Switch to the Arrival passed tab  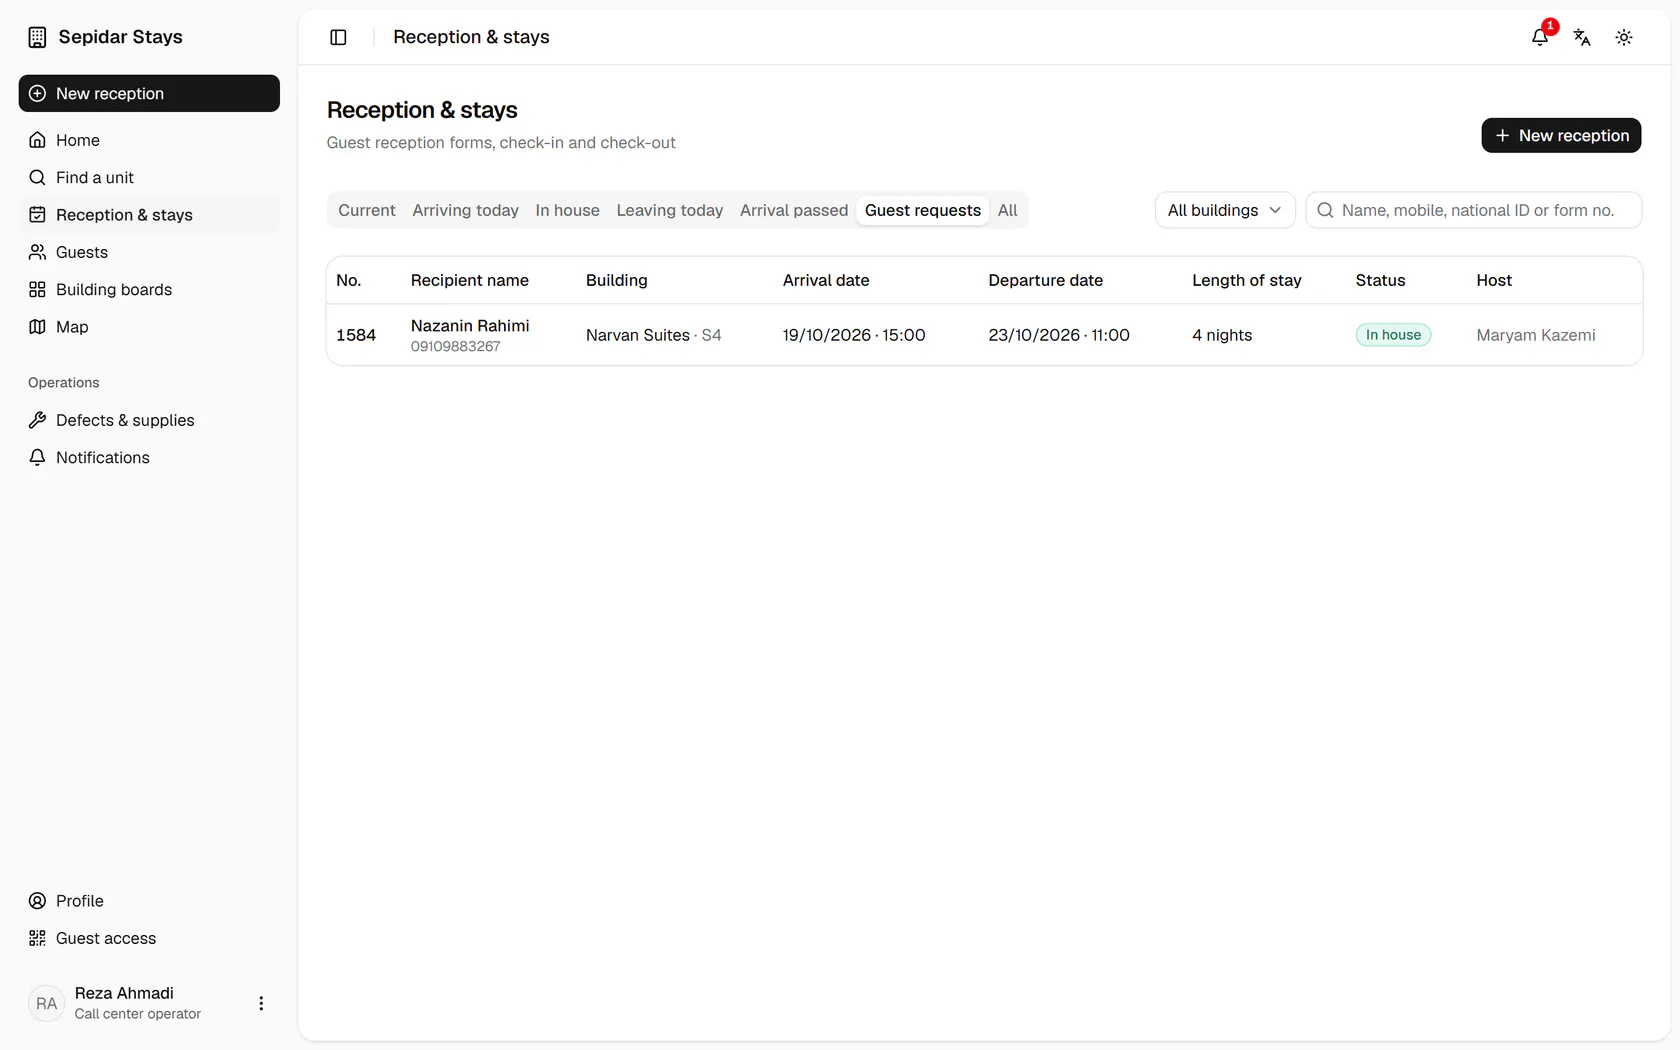click(794, 210)
